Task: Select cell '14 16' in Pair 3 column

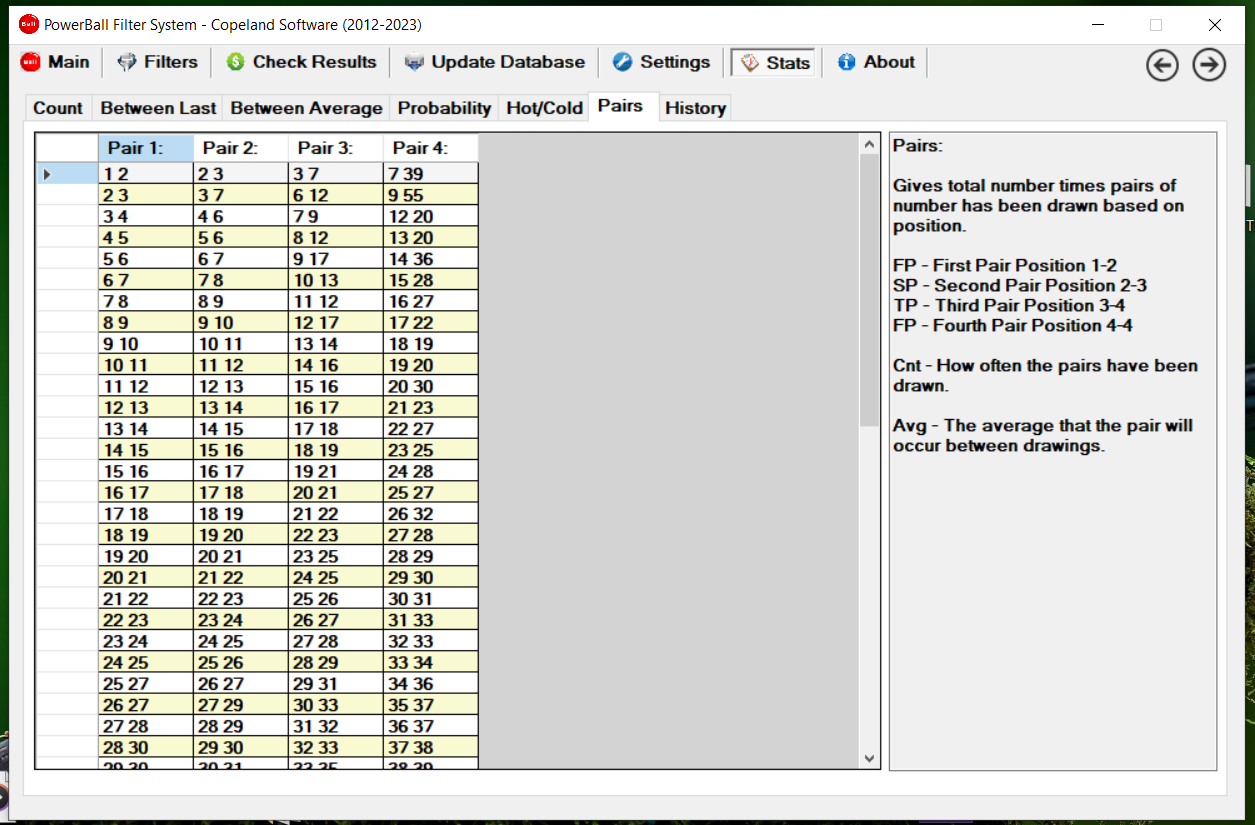Action: coord(336,365)
